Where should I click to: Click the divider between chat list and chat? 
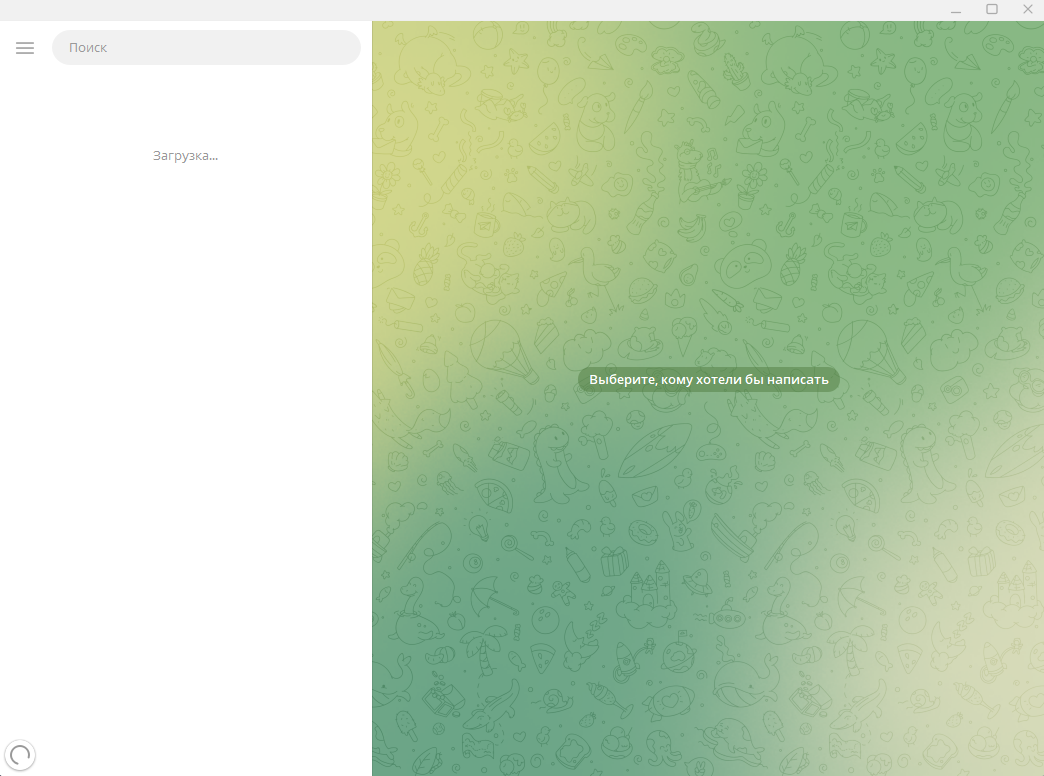[372, 400]
